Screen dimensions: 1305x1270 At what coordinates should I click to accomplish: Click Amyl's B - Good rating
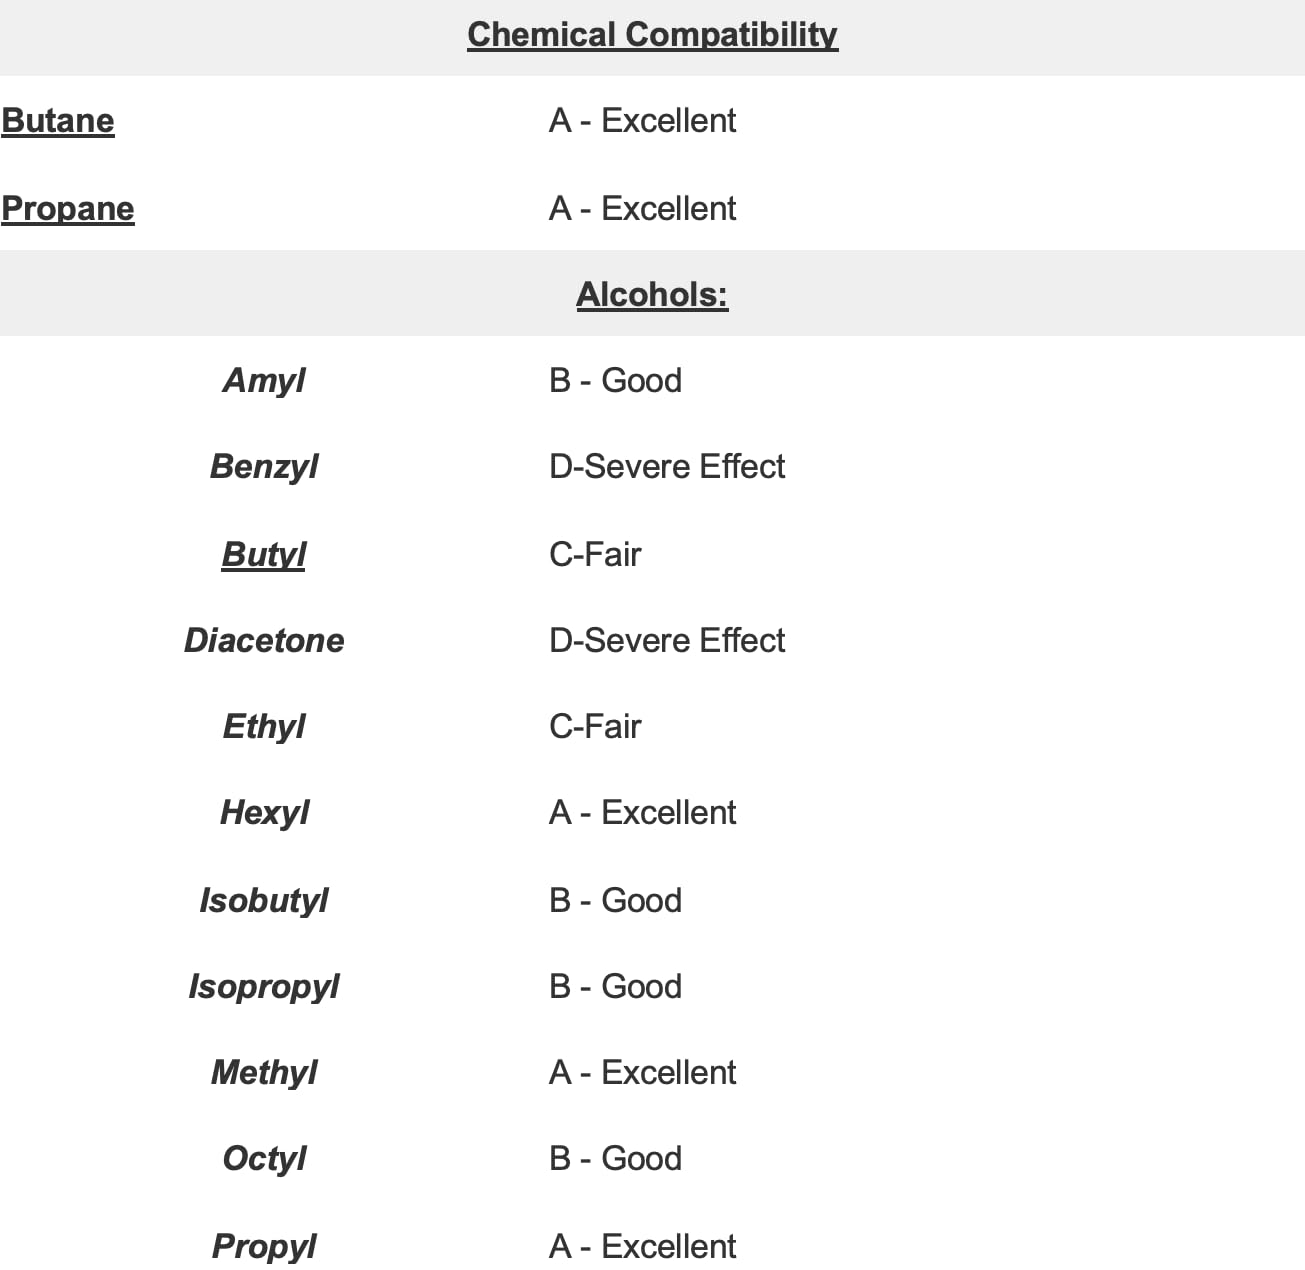coord(615,380)
